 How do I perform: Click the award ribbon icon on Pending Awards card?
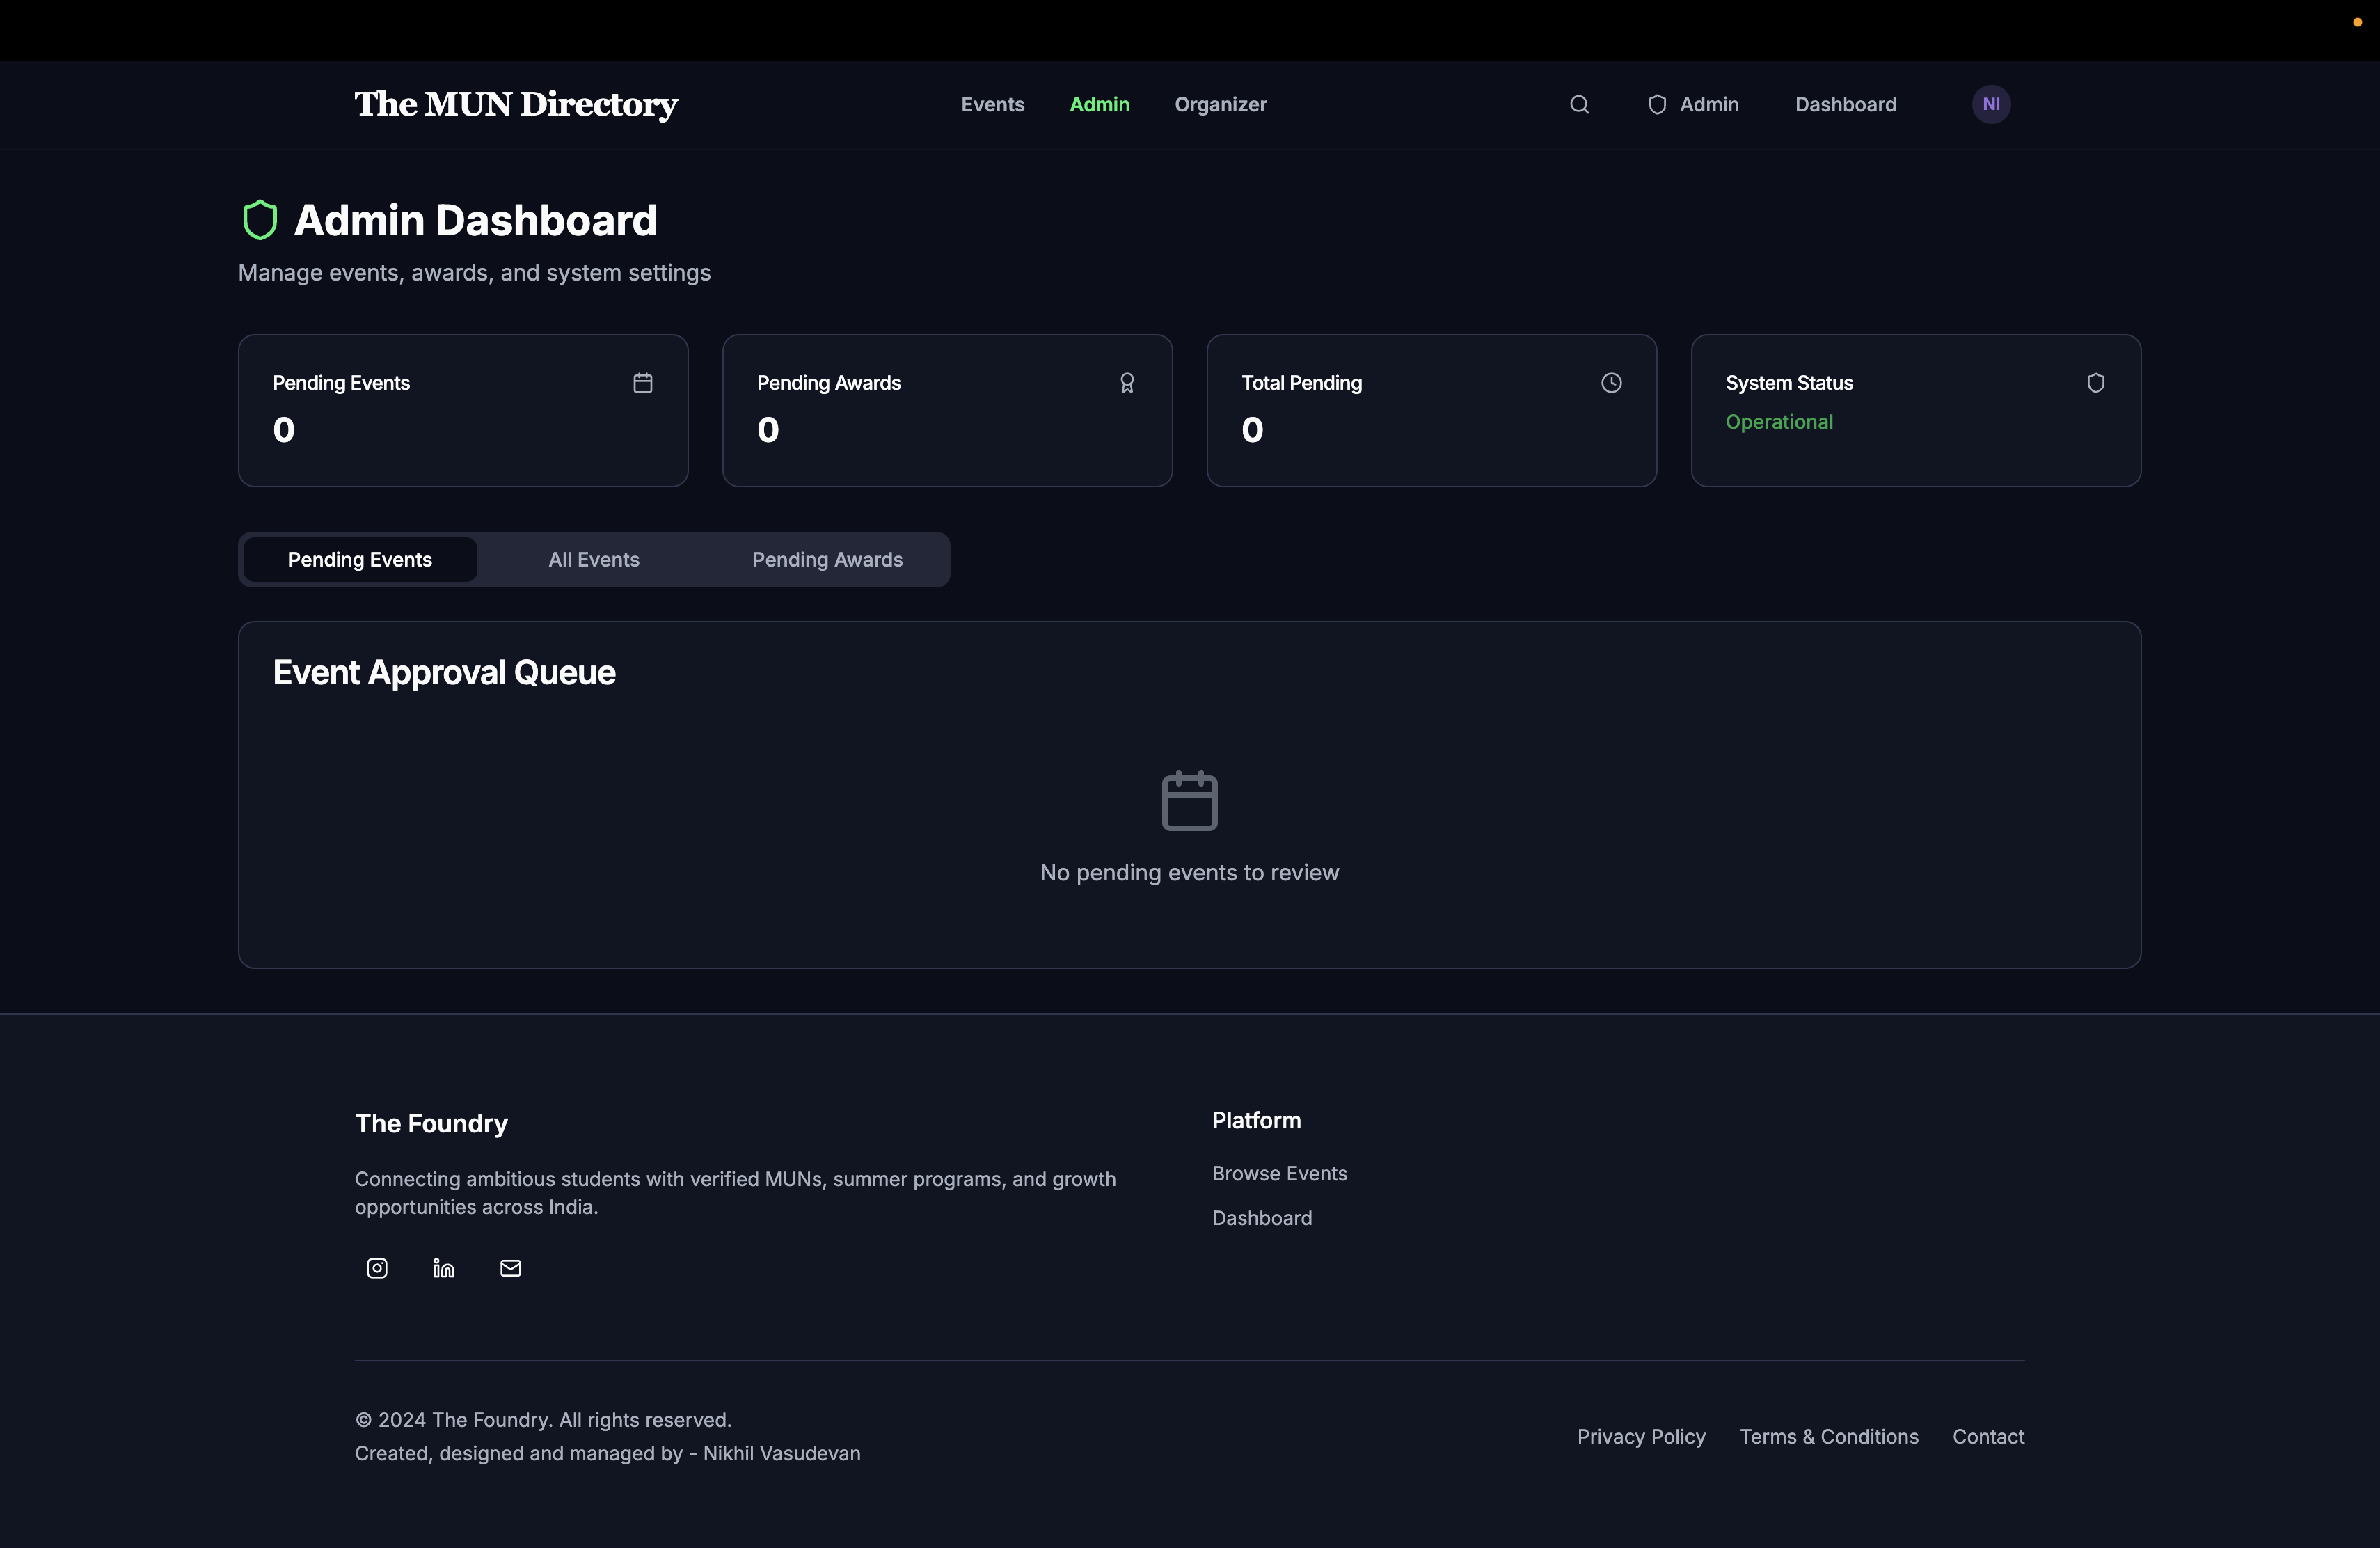(1127, 383)
